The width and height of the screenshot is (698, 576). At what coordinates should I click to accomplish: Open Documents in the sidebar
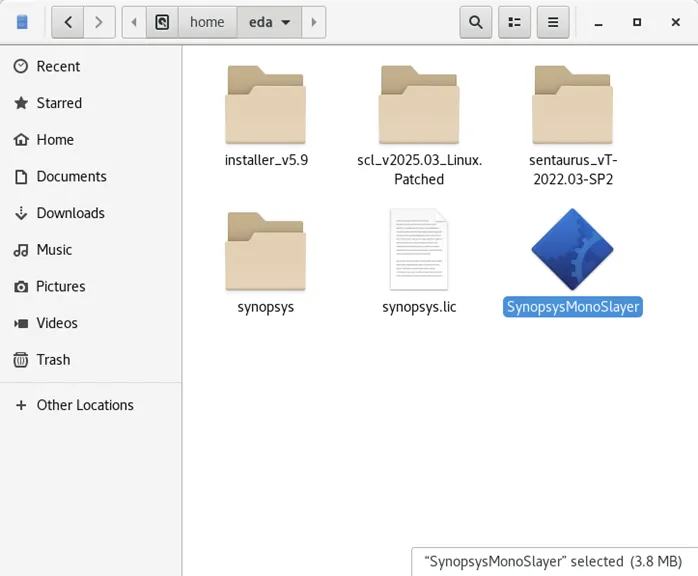click(91, 176)
